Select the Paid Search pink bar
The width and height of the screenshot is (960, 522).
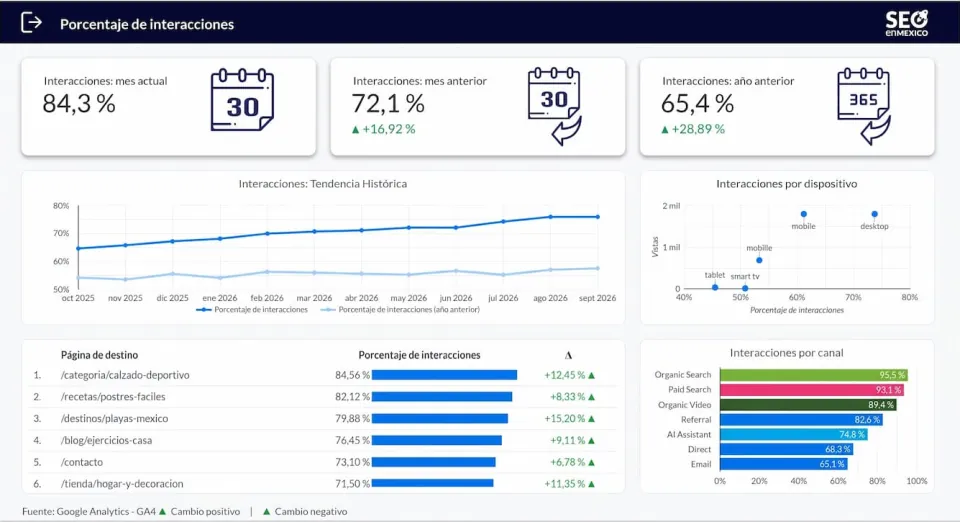(x=812, y=390)
